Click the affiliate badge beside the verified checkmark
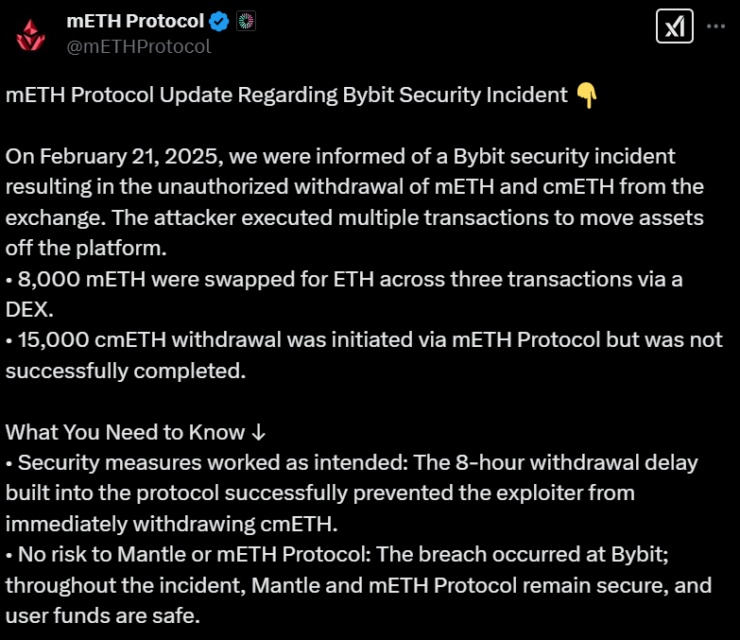740x640 pixels. [x=246, y=21]
